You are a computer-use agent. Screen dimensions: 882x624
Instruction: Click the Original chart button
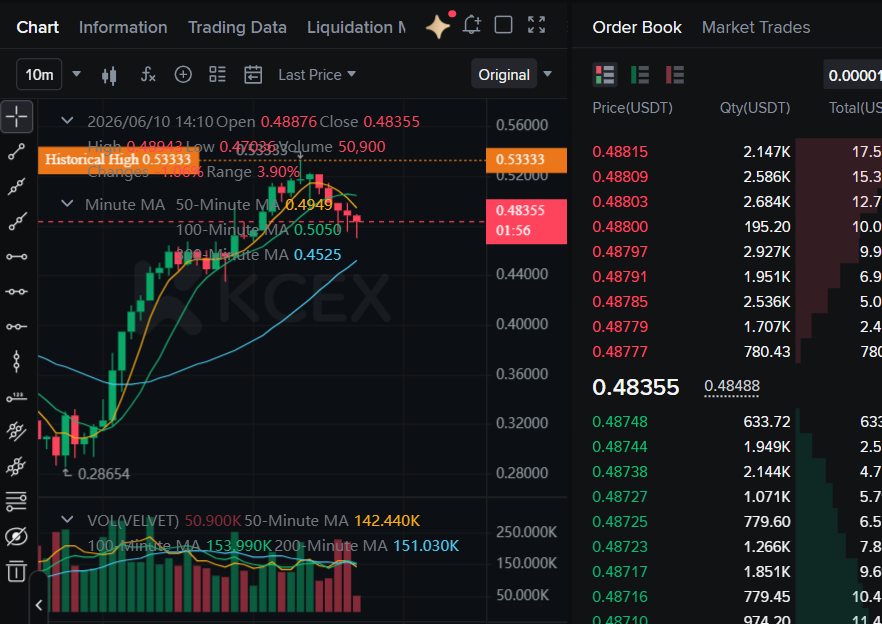[x=504, y=74]
